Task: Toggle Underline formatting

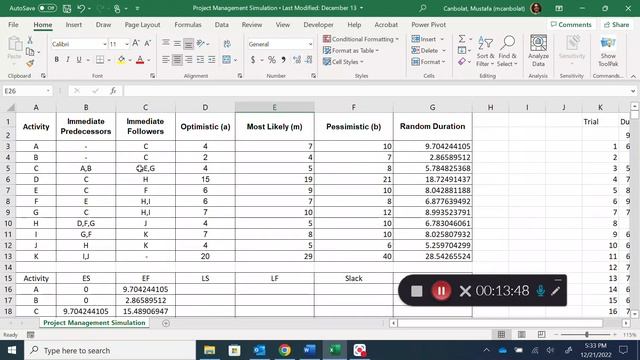Action: coord(79,60)
